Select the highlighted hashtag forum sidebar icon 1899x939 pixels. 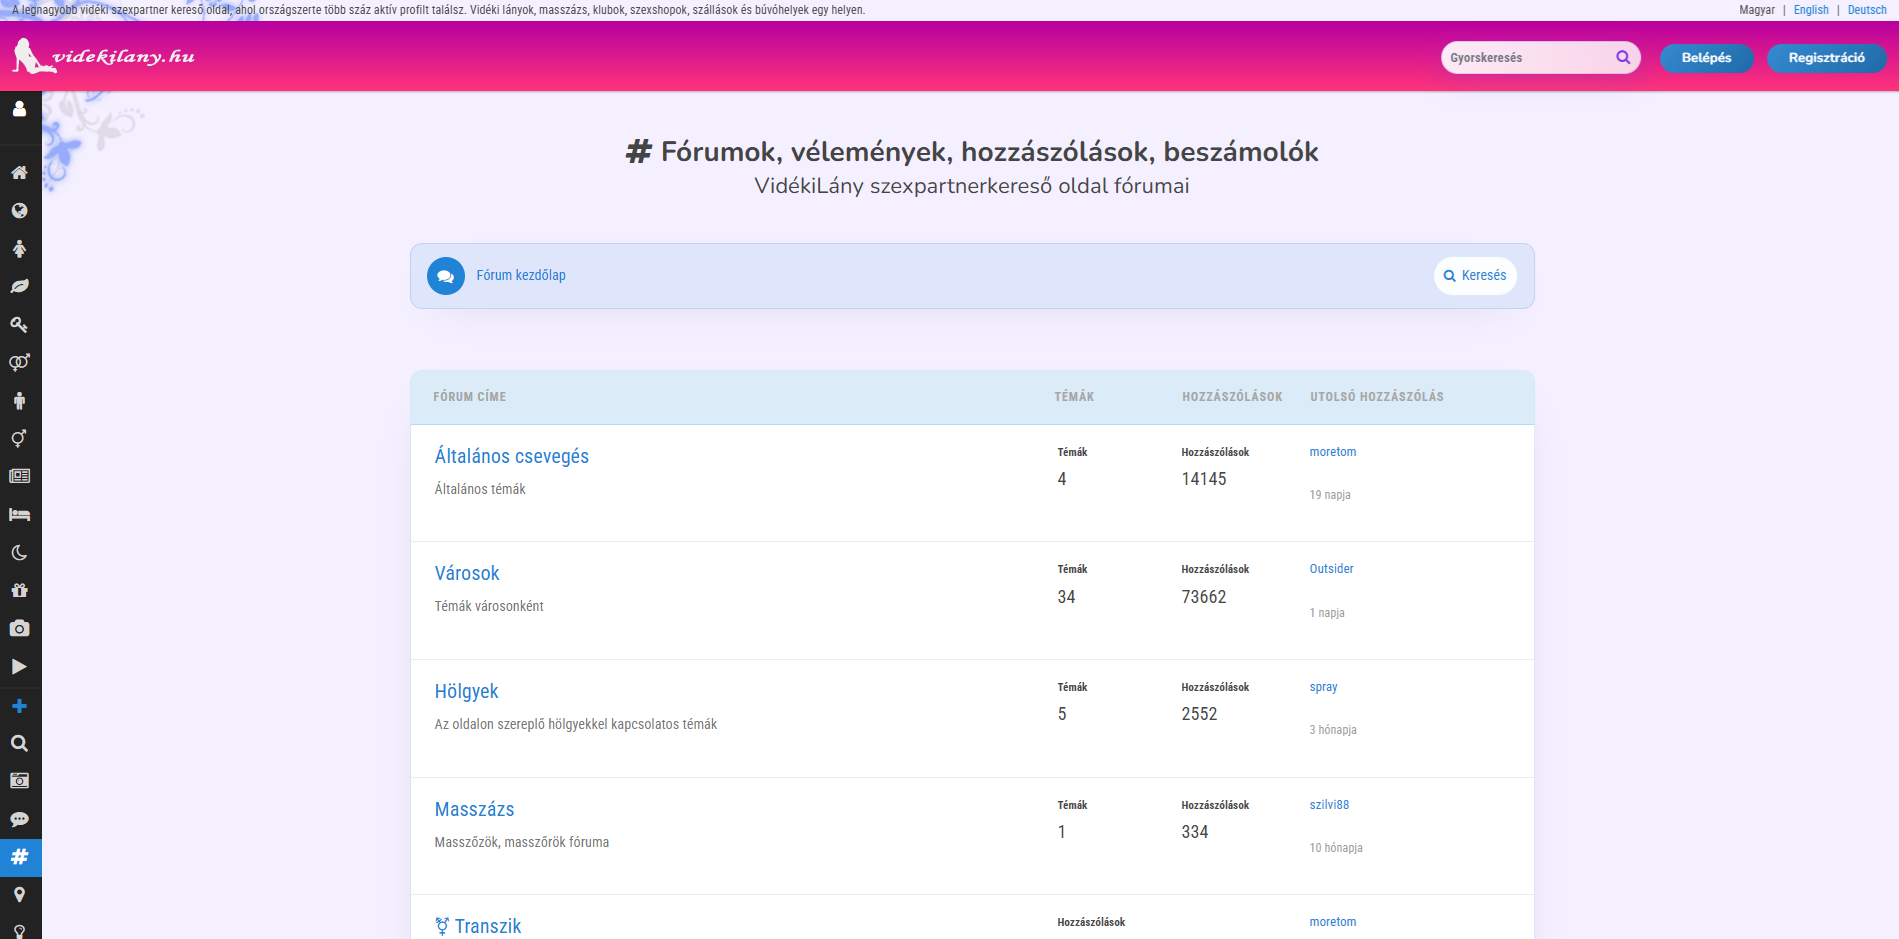point(20,857)
